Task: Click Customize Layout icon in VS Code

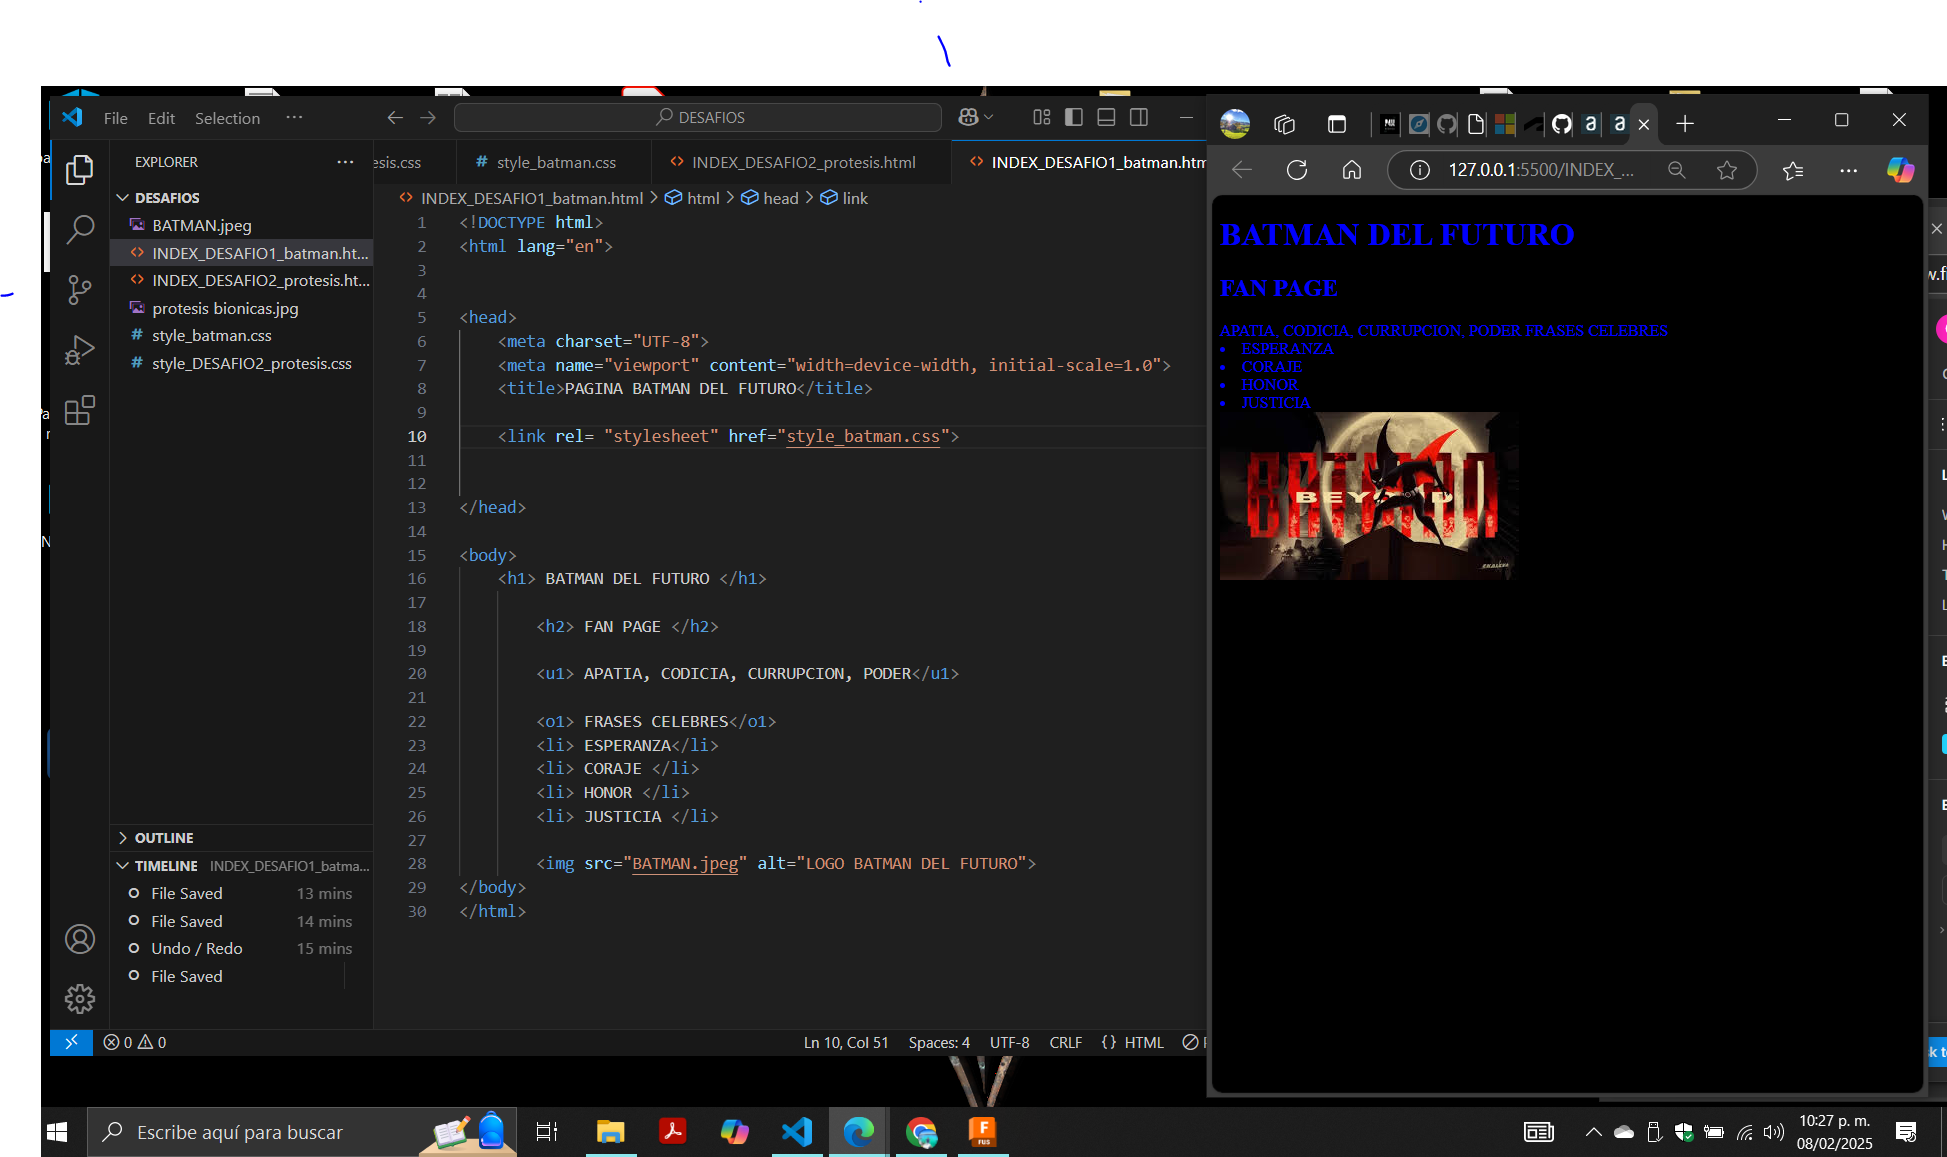Action: pyautogui.click(x=1041, y=117)
